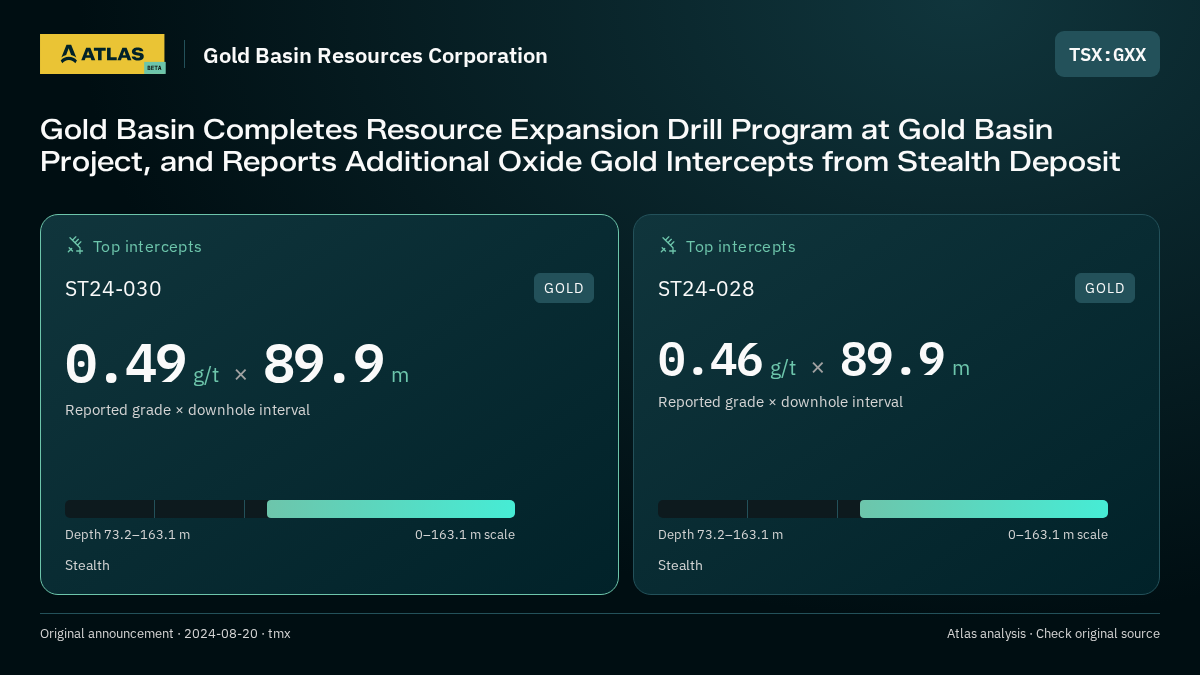The width and height of the screenshot is (1200, 675).
Task: Click the depth bar in the ST24-030 card
Action: point(290,509)
